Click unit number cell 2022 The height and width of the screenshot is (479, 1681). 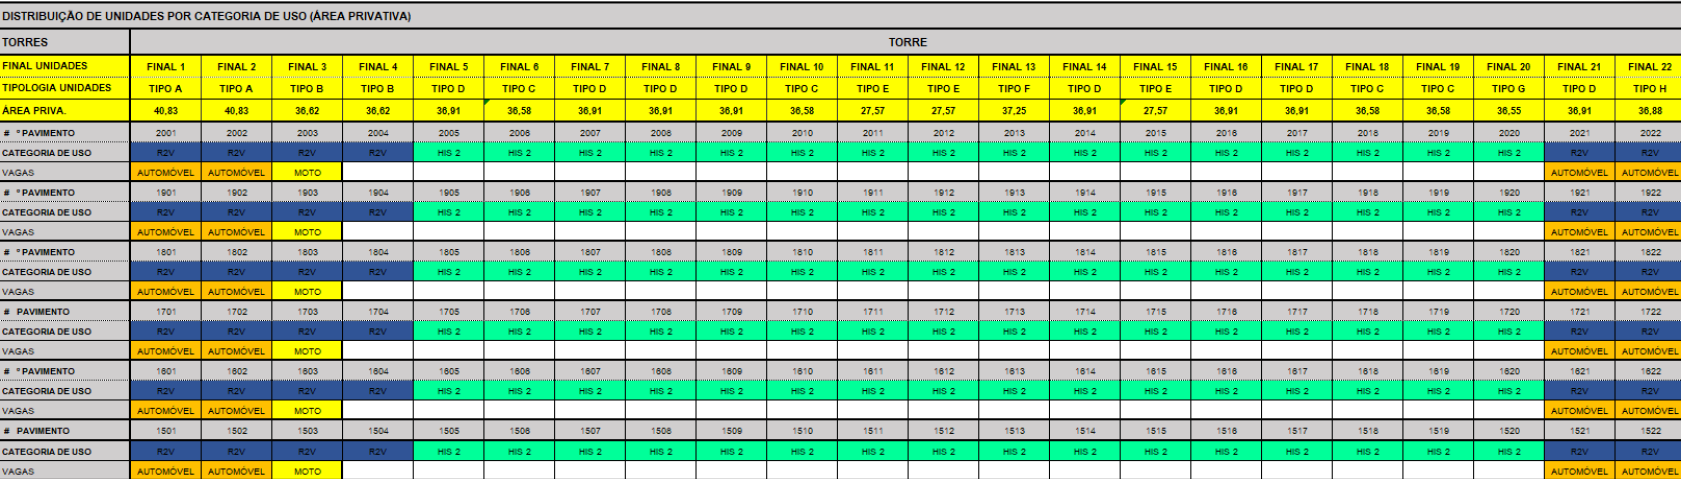point(1650,133)
